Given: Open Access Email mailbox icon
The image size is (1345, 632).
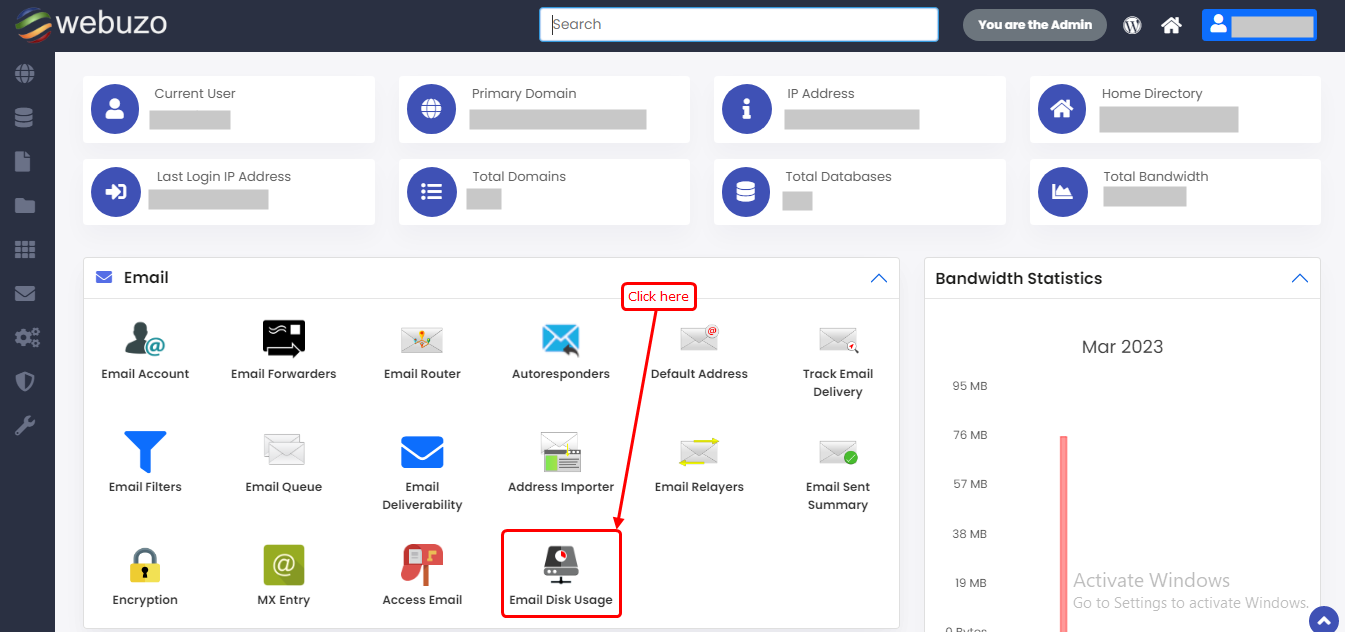Looking at the screenshot, I should coord(422,566).
